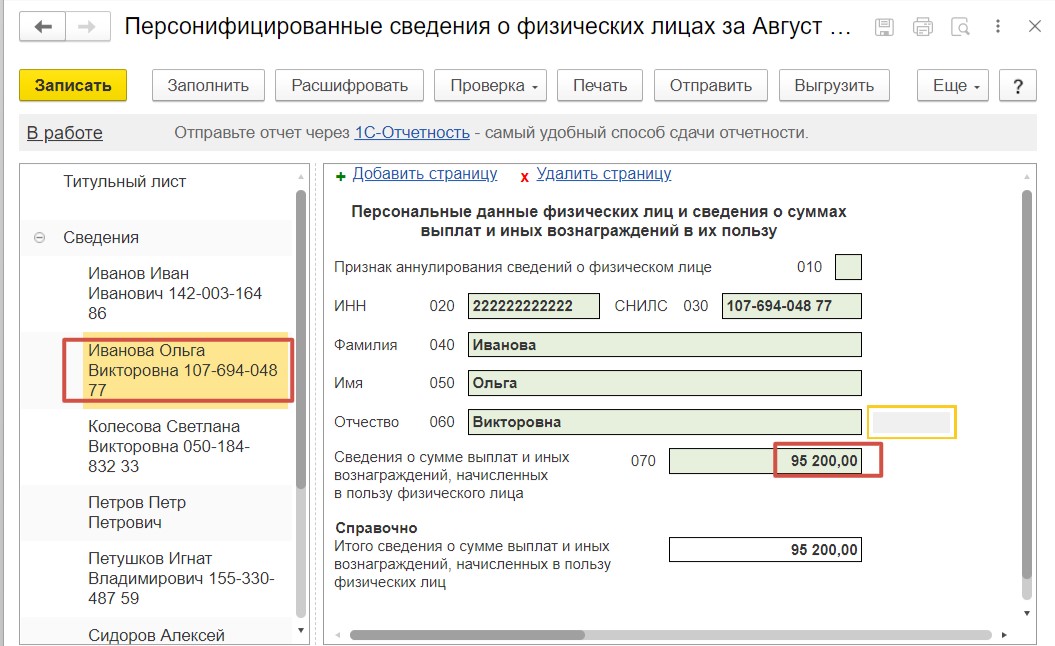Open the Проверка dropdown

[x=490, y=85]
